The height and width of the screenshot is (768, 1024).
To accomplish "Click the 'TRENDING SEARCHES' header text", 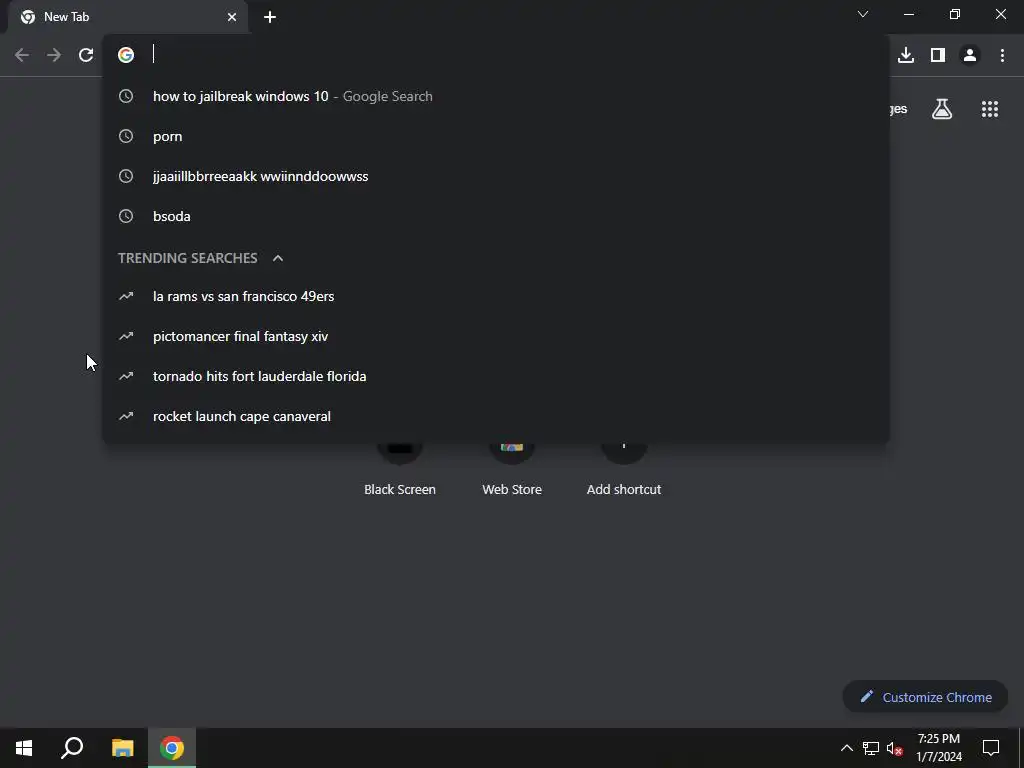I will click(x=187, y=258).
